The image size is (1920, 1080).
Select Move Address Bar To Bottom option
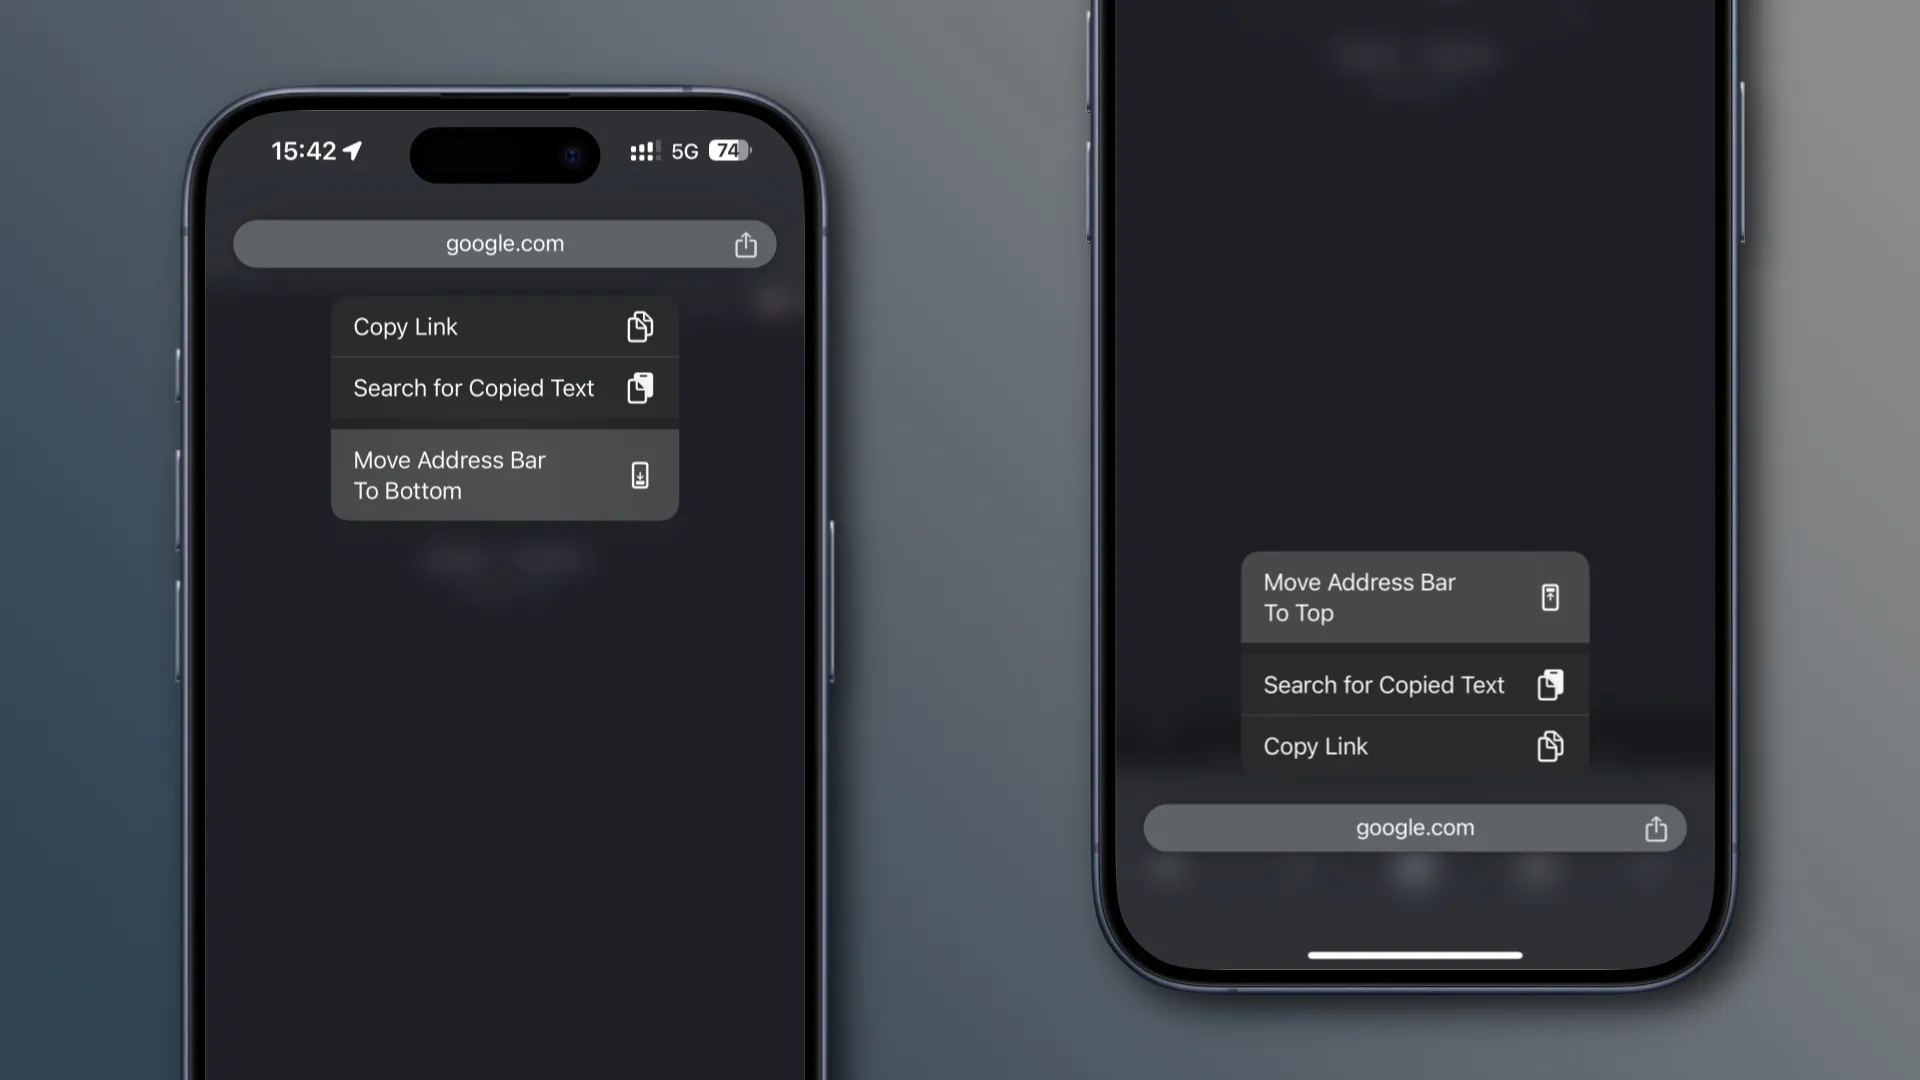(504, 475)
